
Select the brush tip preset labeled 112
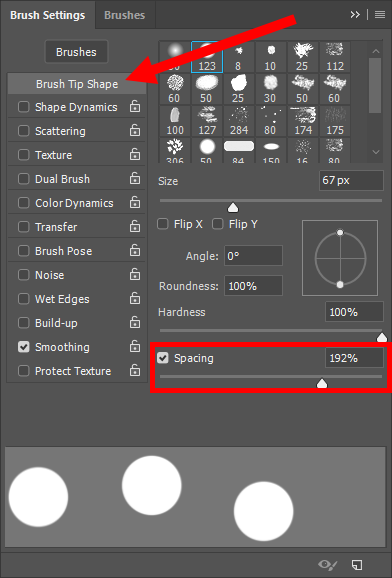335,57
